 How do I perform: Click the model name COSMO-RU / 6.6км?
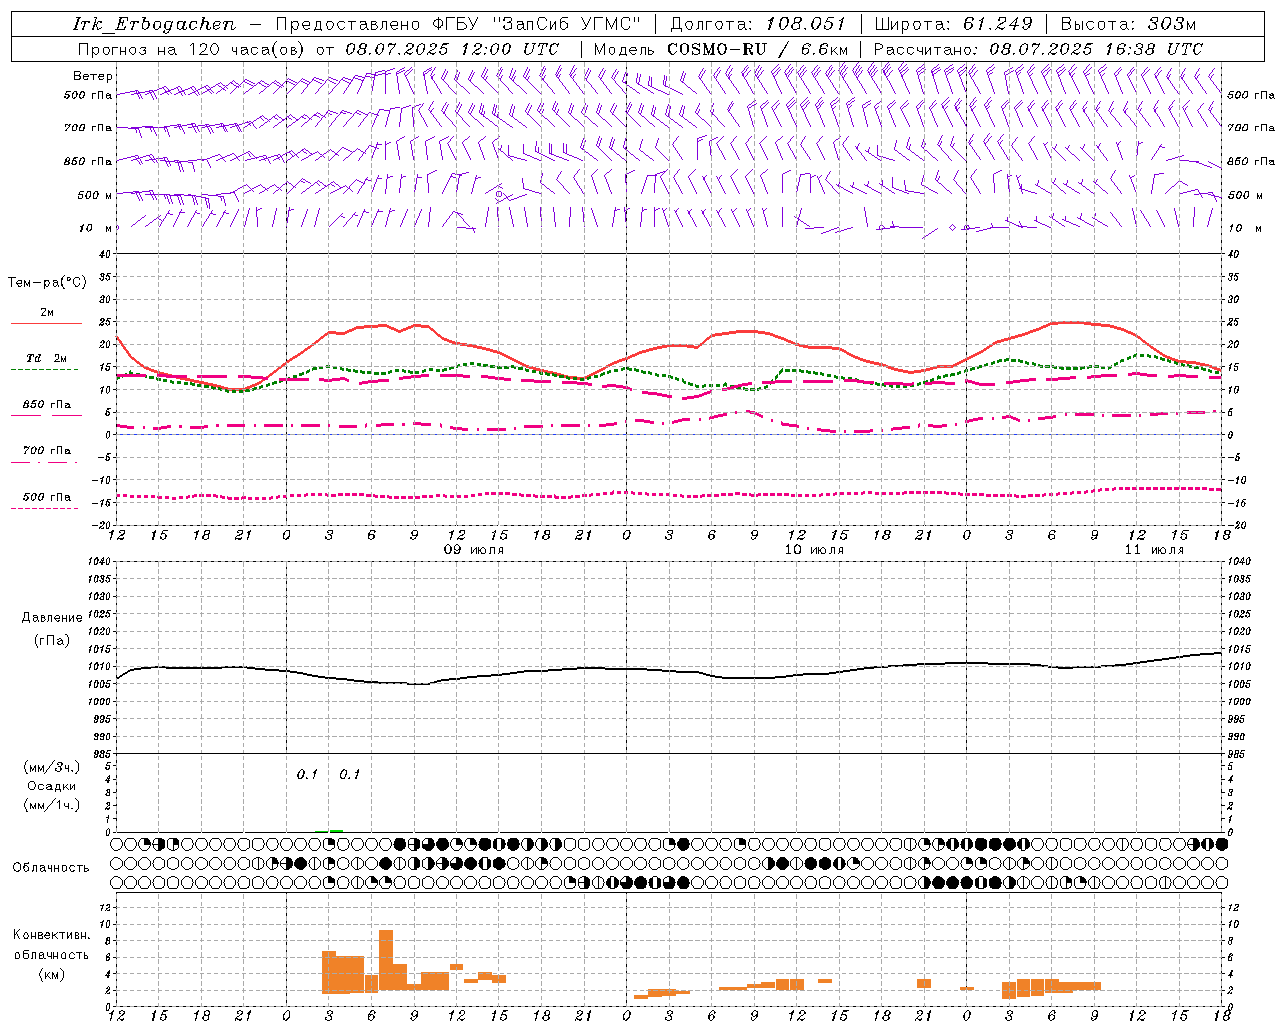[757, 49]
